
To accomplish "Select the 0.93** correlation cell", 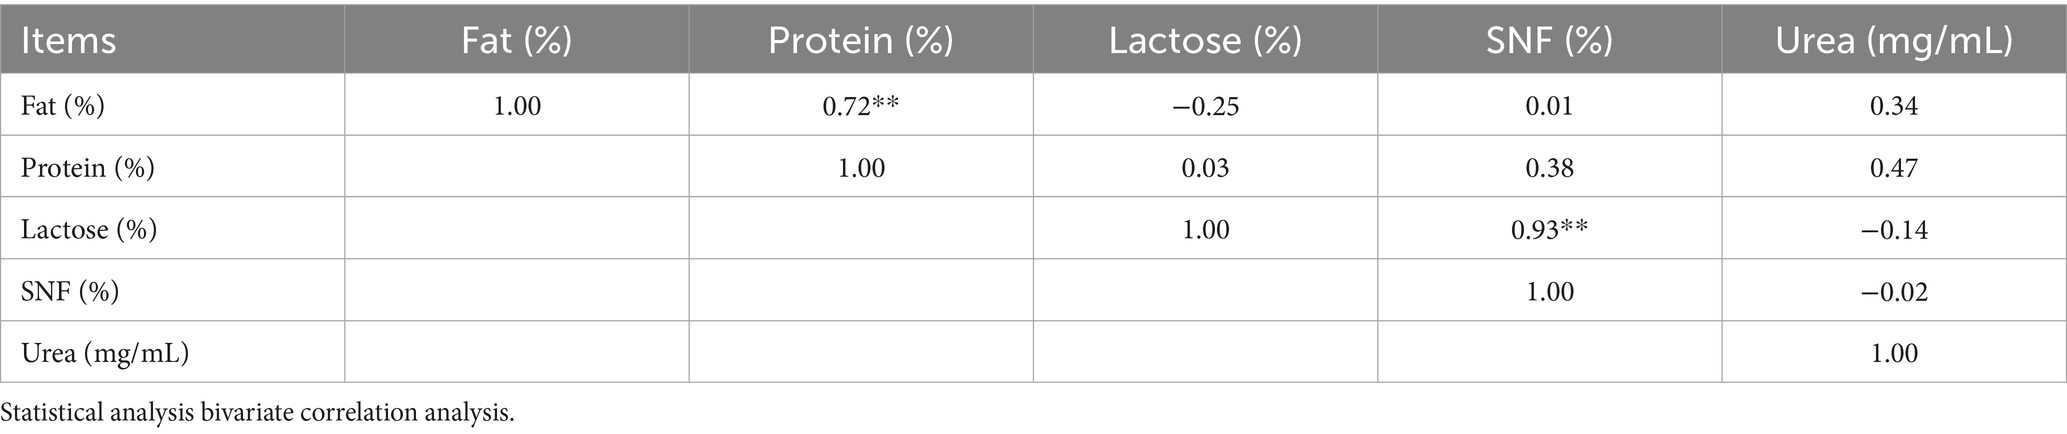I will click(x=1549, y=230).
